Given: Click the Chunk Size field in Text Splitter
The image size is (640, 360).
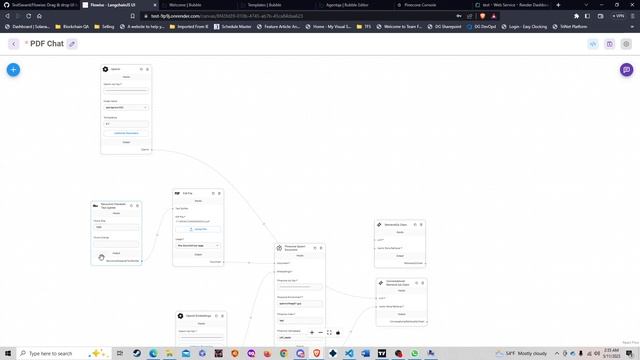Looking at the screenshot, I should point(116,227).
